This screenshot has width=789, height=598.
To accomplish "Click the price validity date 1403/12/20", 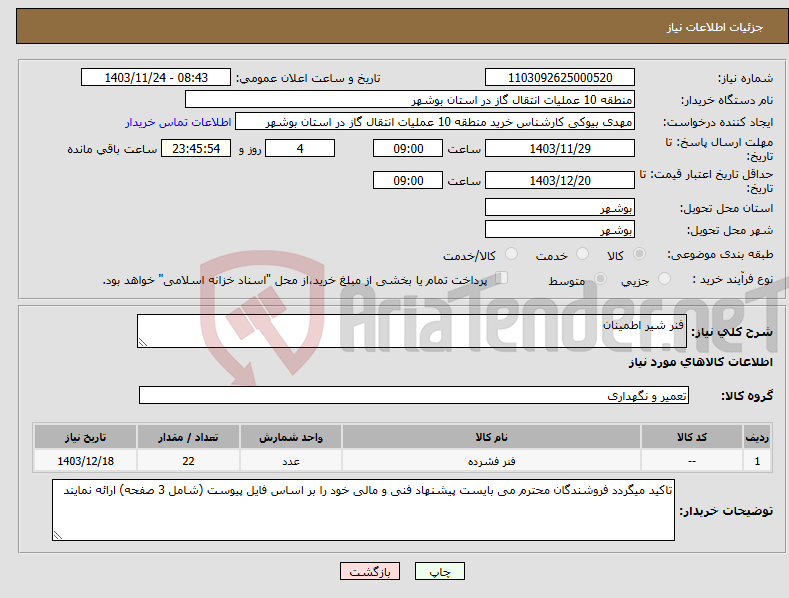I will click(x=560, y=180).
